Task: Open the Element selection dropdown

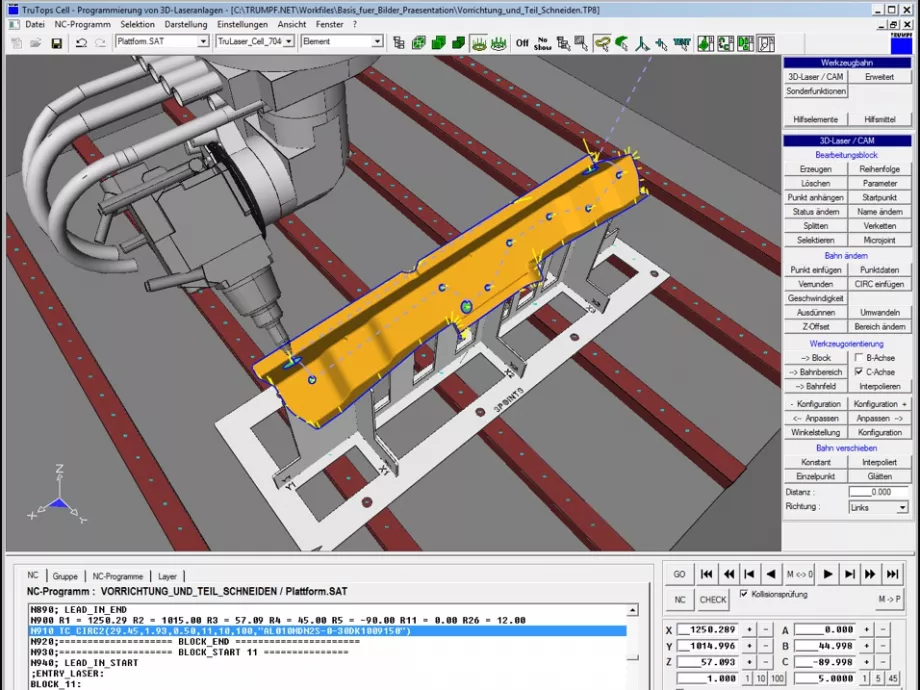Action: tap(377, 41)
